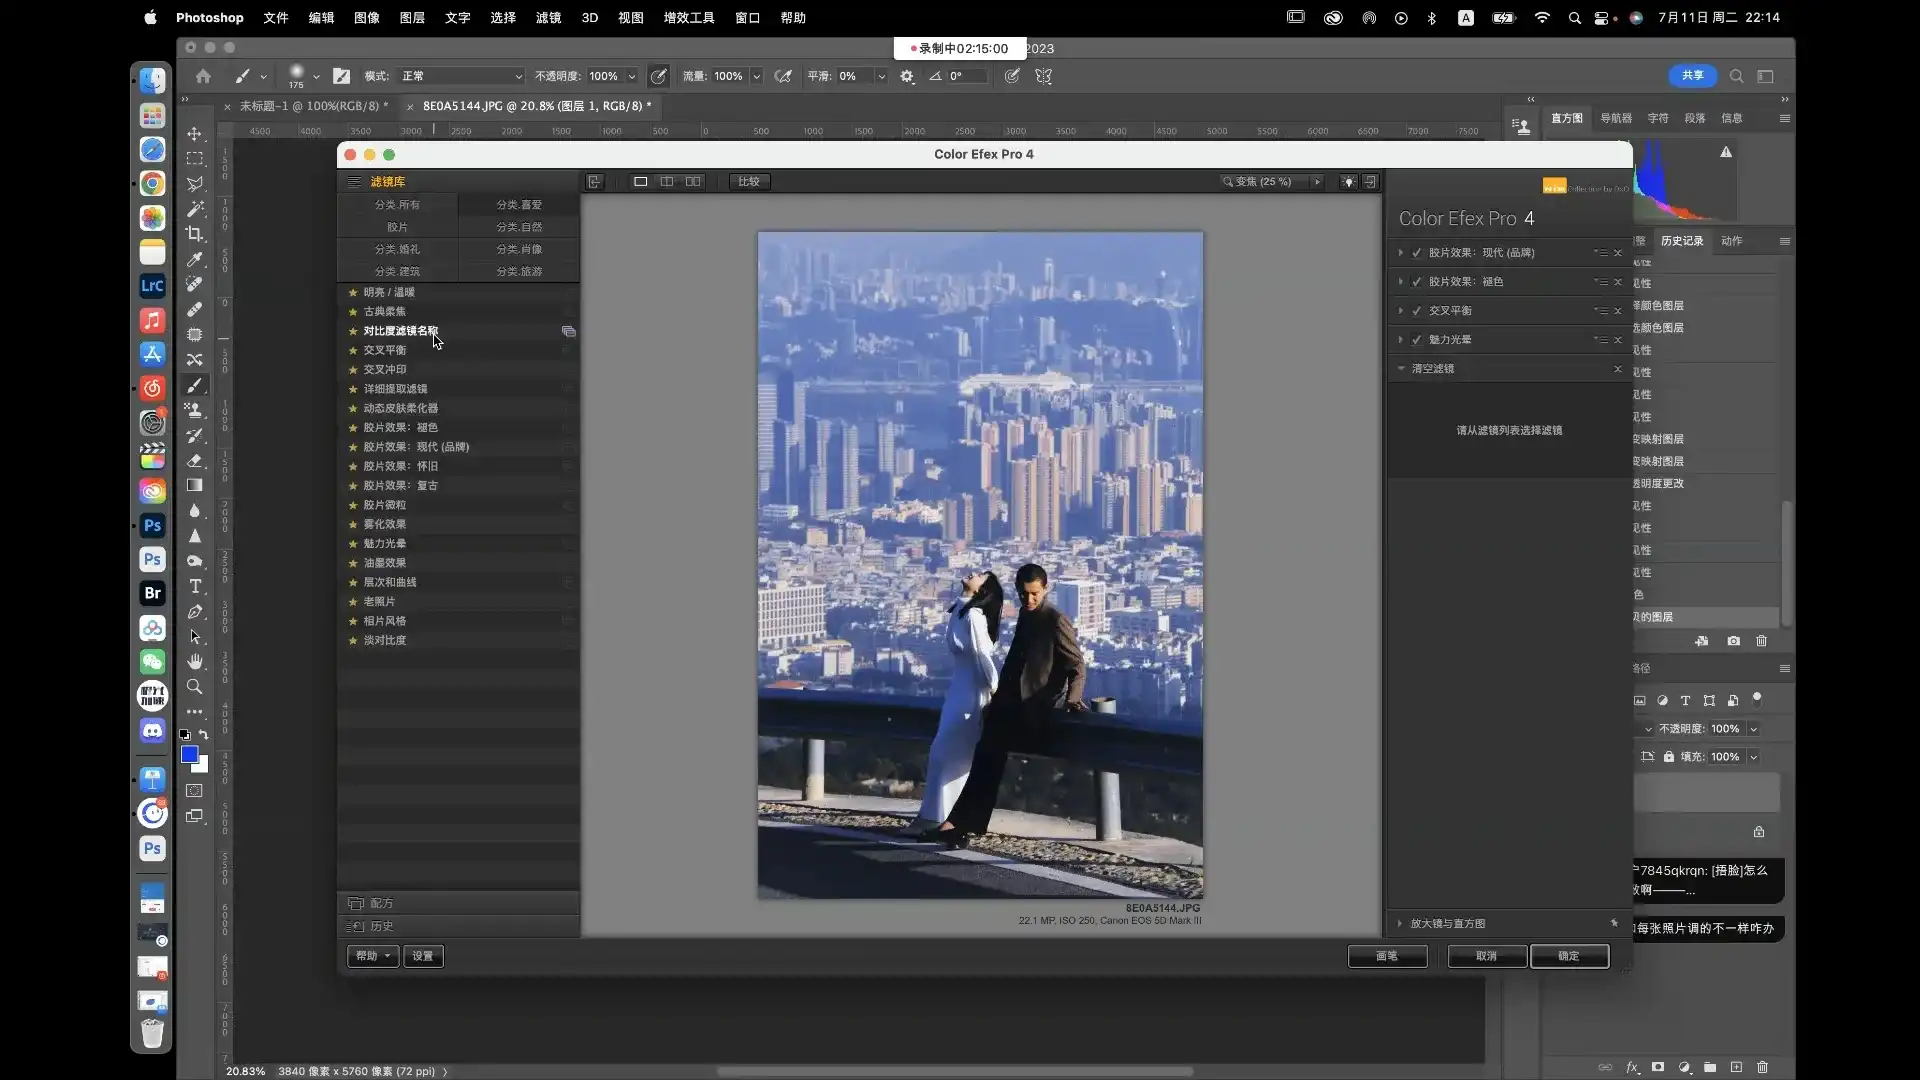The height and width of the screenshot is (1080, 1920).
Task: Click the background brightness lightbulb icon
Action: tap(1348, 182)
